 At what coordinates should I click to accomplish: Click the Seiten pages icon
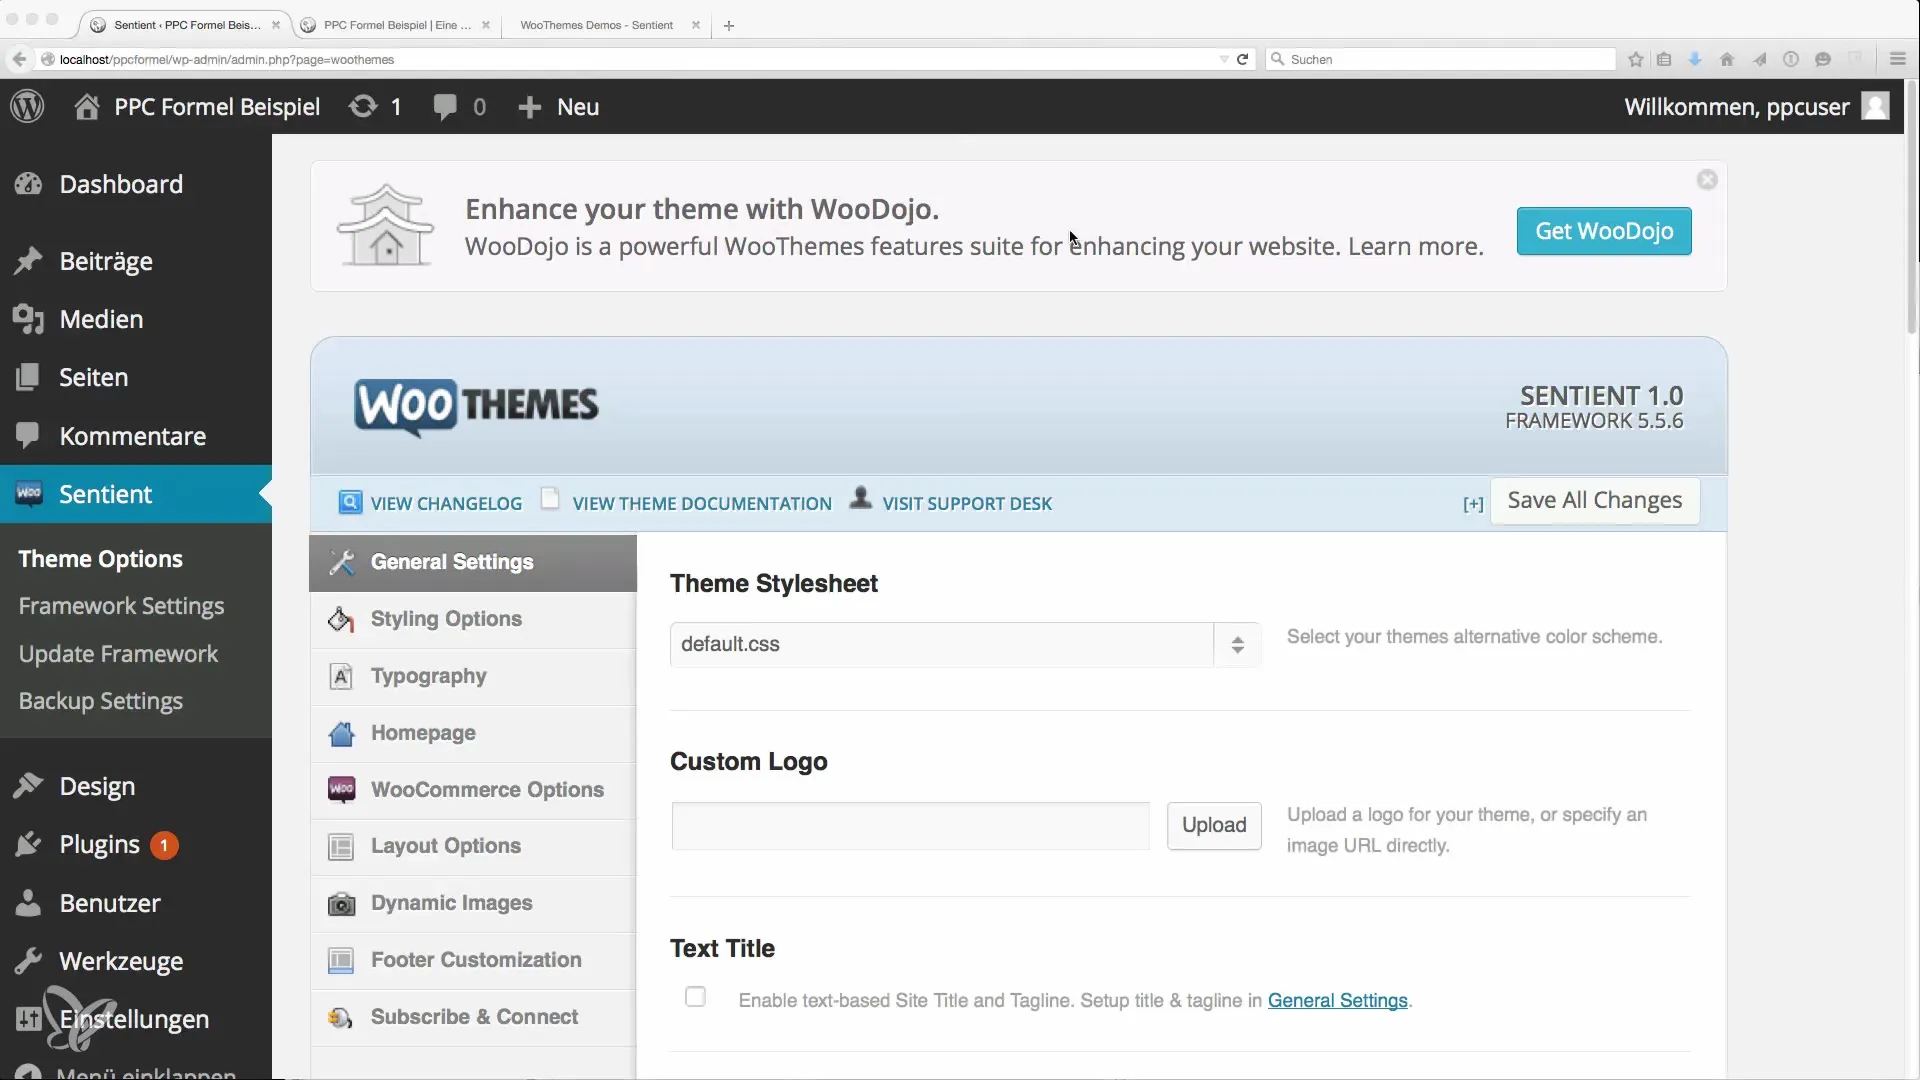click(x=28, y=377)
